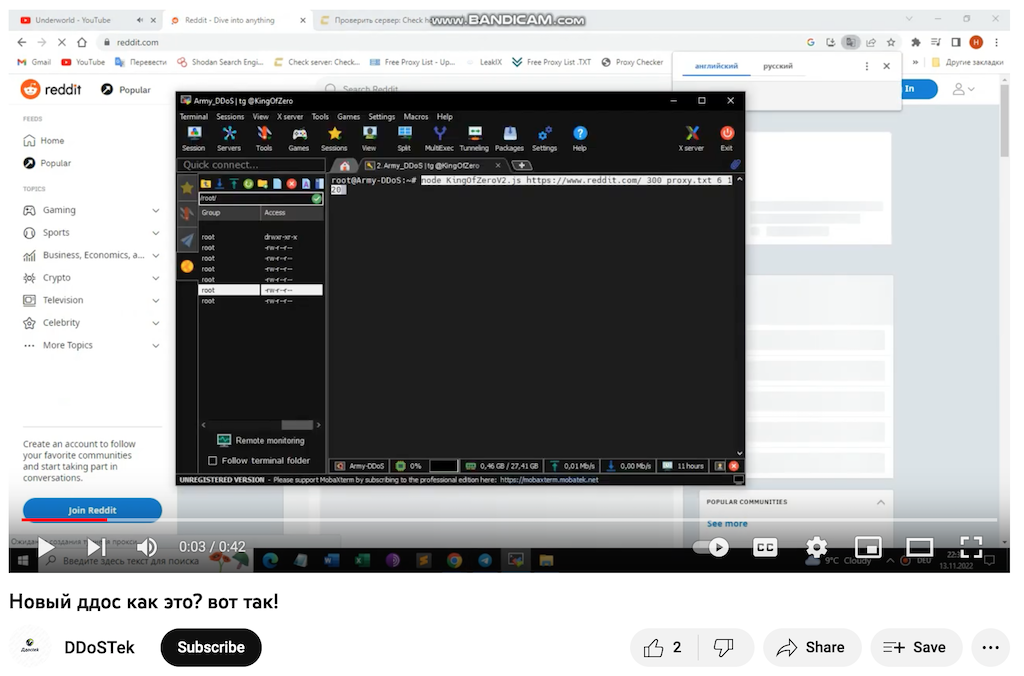Viewport: 1024px width, 676px height.
Task: Open MultiExec mode in MobaXterm toolbar
Action: pyautogui.click(x=439, y=138)
